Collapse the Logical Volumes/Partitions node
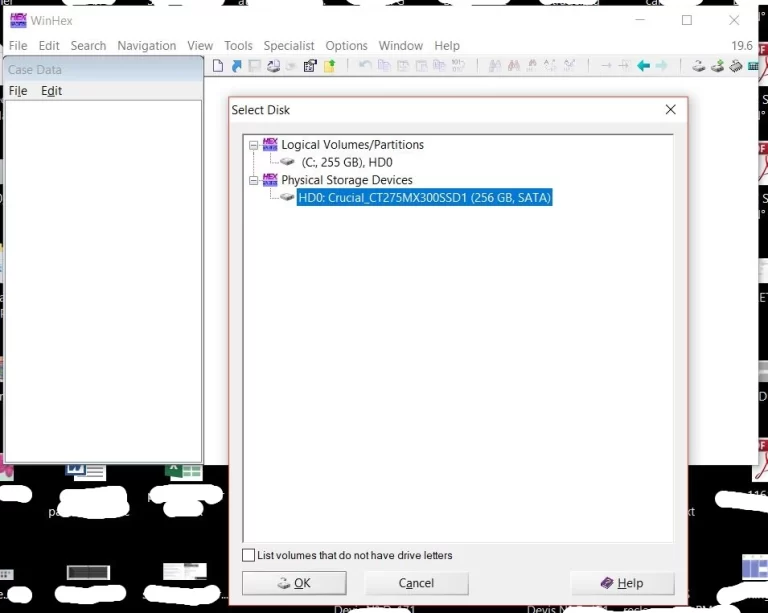 click(253, 145)
